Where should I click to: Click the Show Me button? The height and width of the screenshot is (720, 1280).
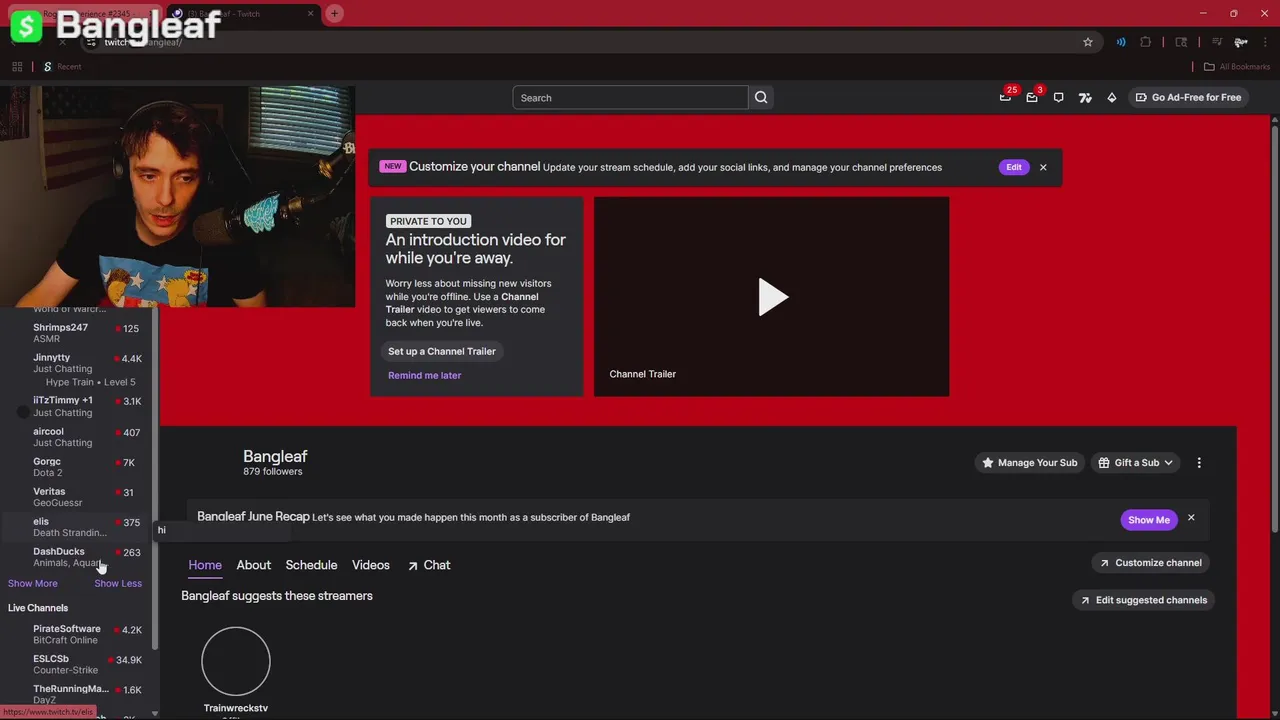pyautogui.click(x=1149, y=520)
